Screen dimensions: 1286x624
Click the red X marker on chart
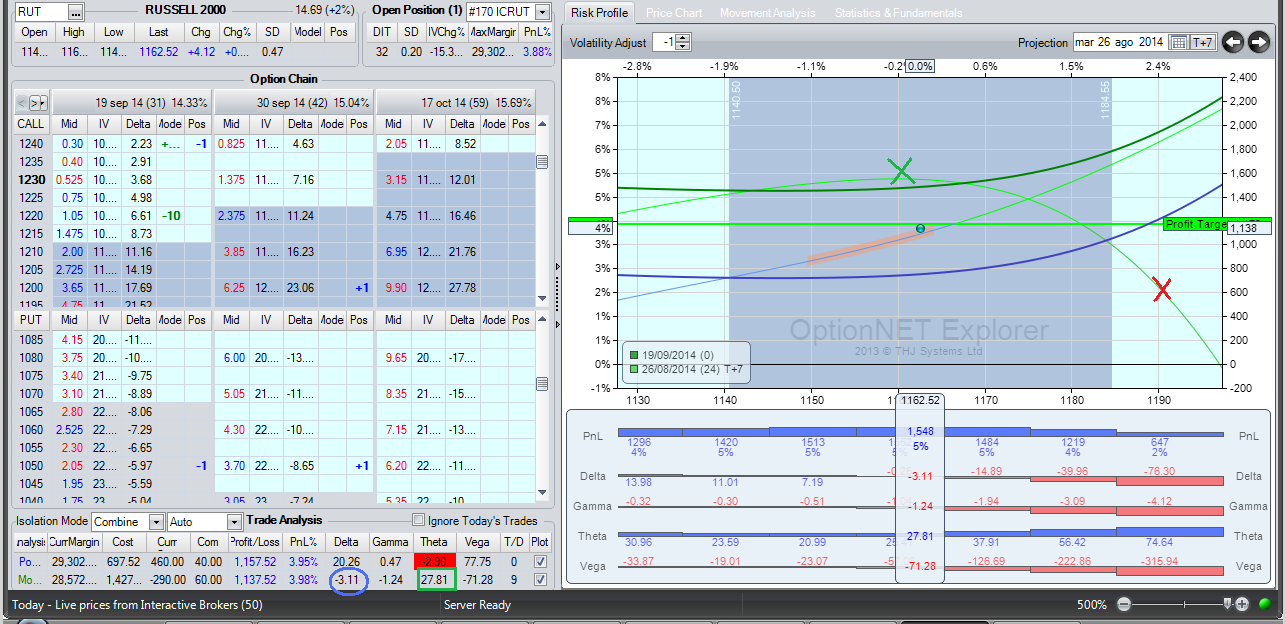click(x=1161, y=290)
